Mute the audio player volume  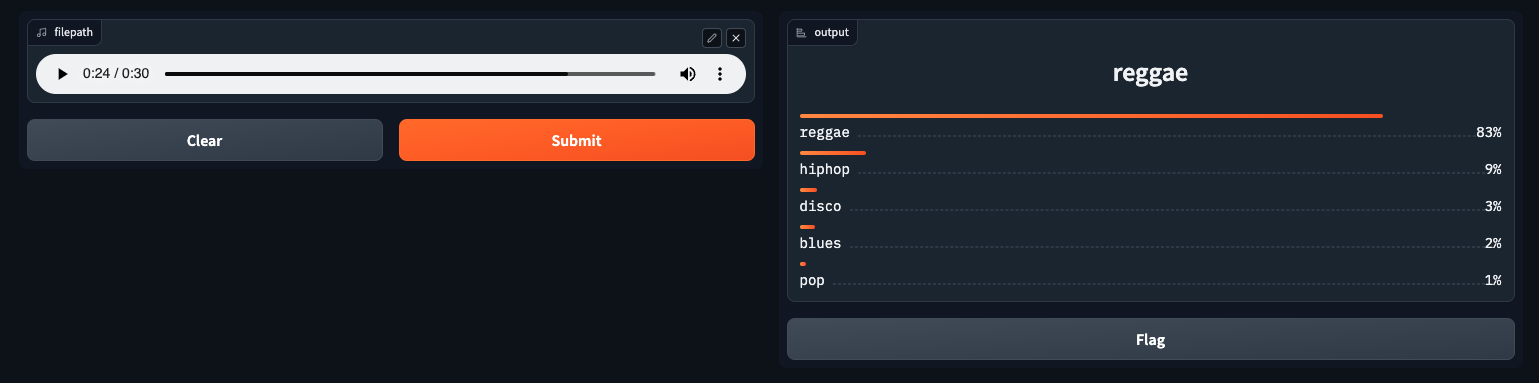[x=688, y=74]
